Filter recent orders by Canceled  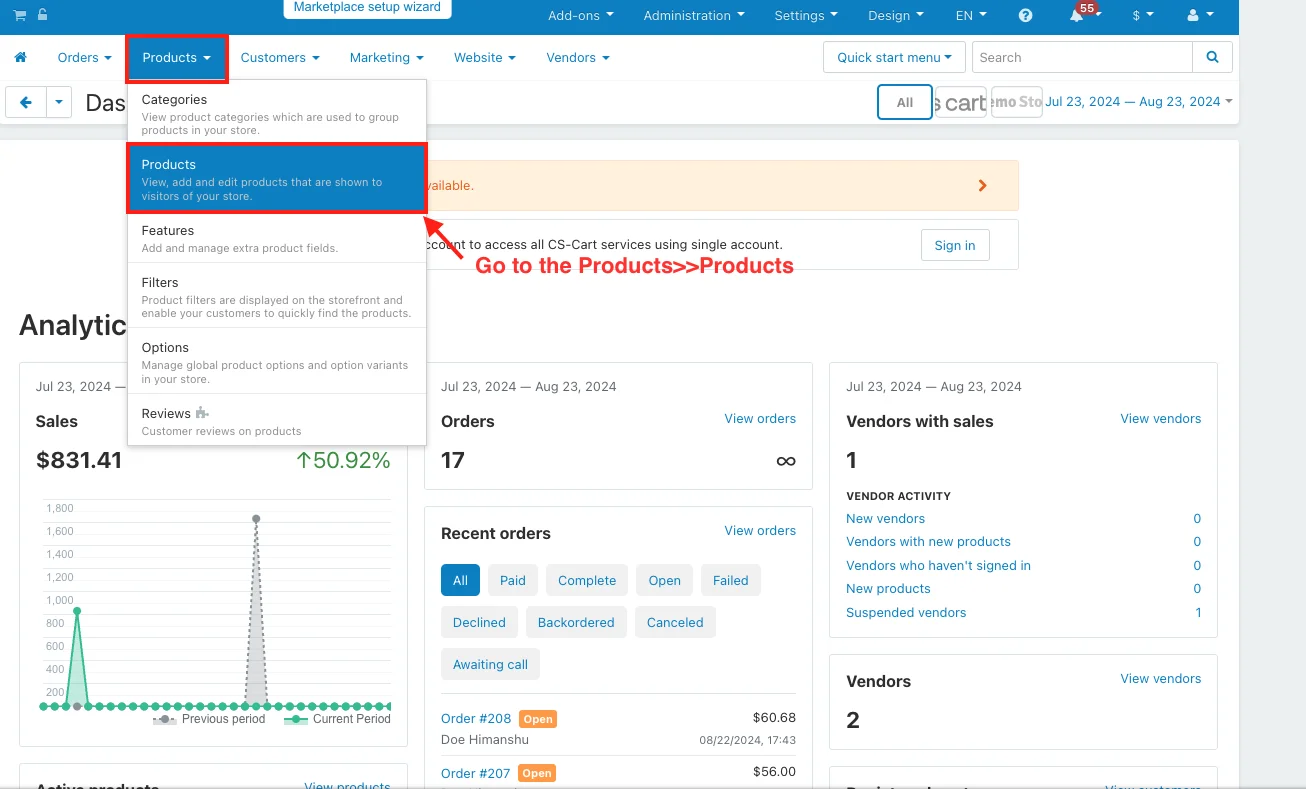tap(675, 622)
